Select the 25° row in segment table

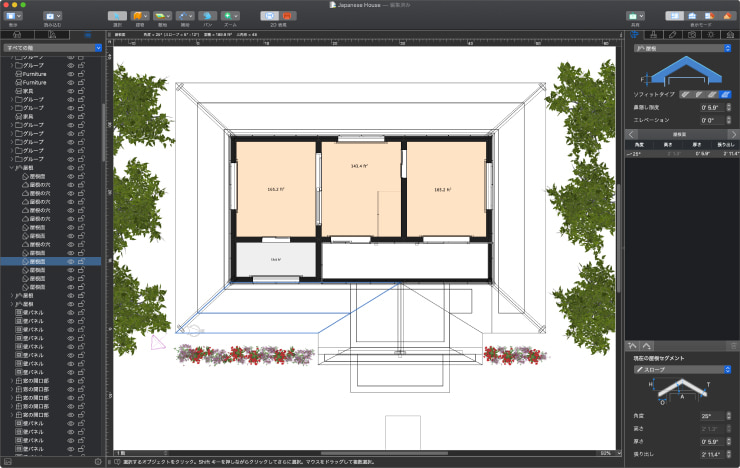pos(682,154)
